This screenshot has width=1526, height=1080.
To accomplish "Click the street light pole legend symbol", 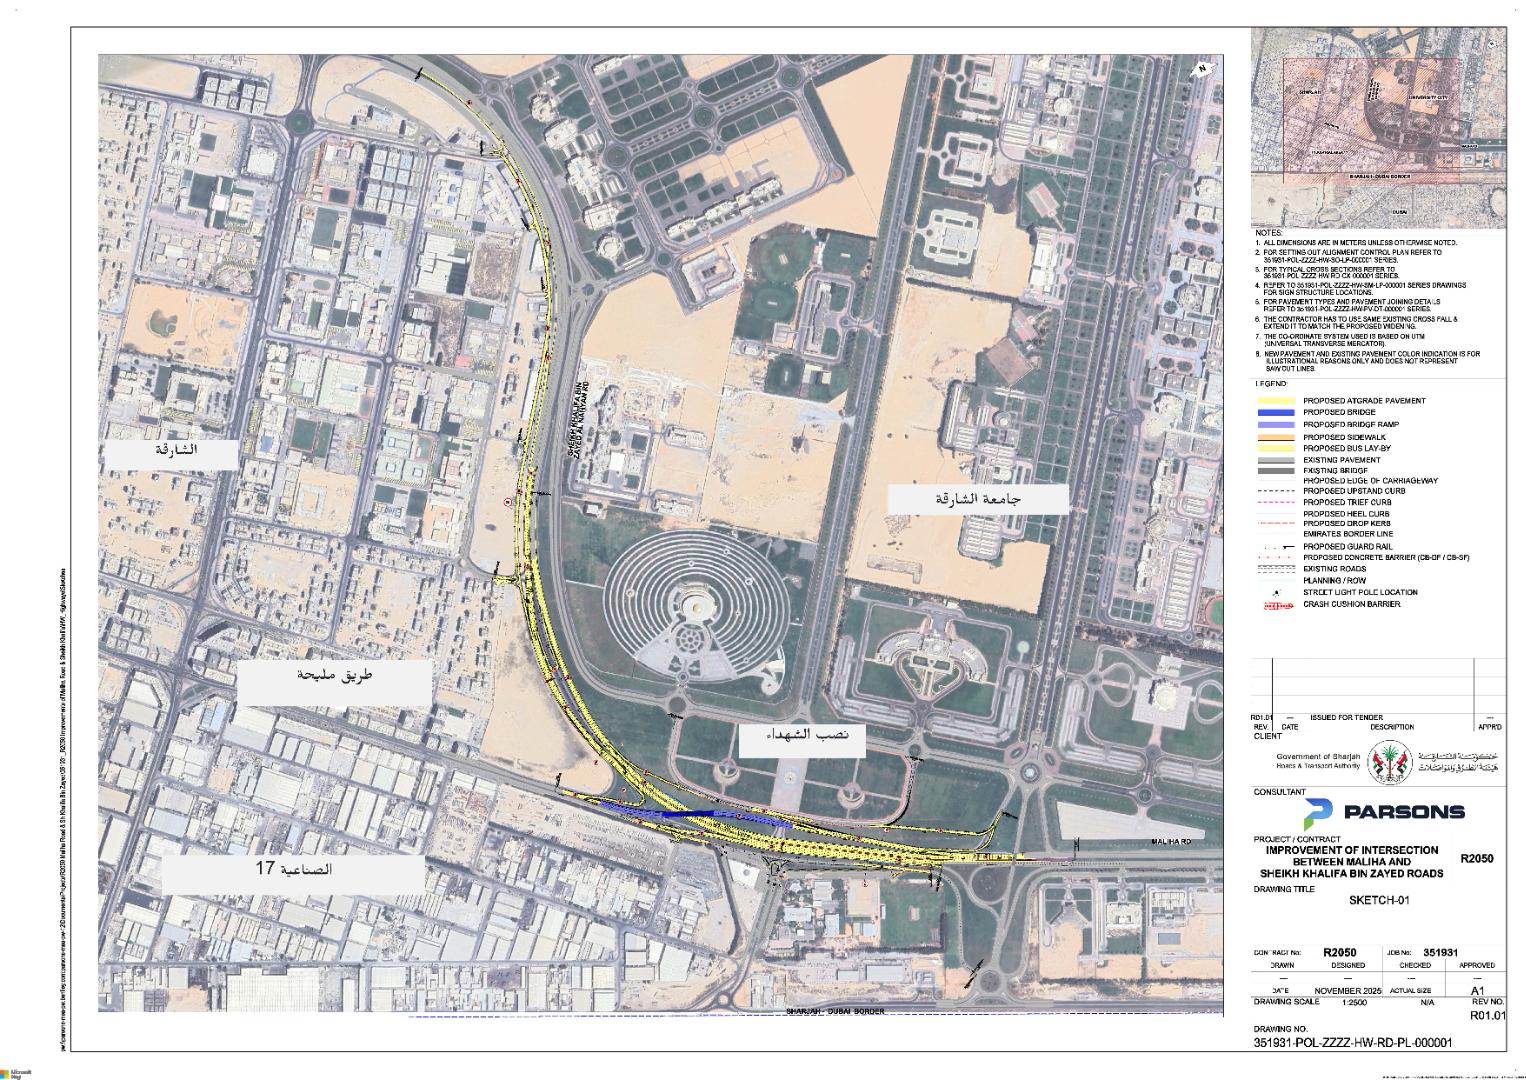I will click(x=1275, y=593).
